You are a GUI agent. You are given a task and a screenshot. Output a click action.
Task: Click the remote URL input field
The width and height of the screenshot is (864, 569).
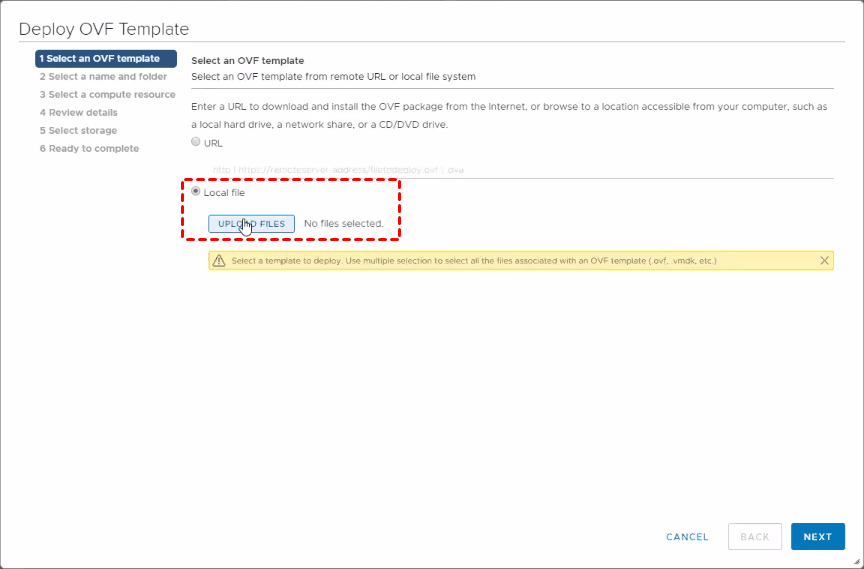click(510, 170)
